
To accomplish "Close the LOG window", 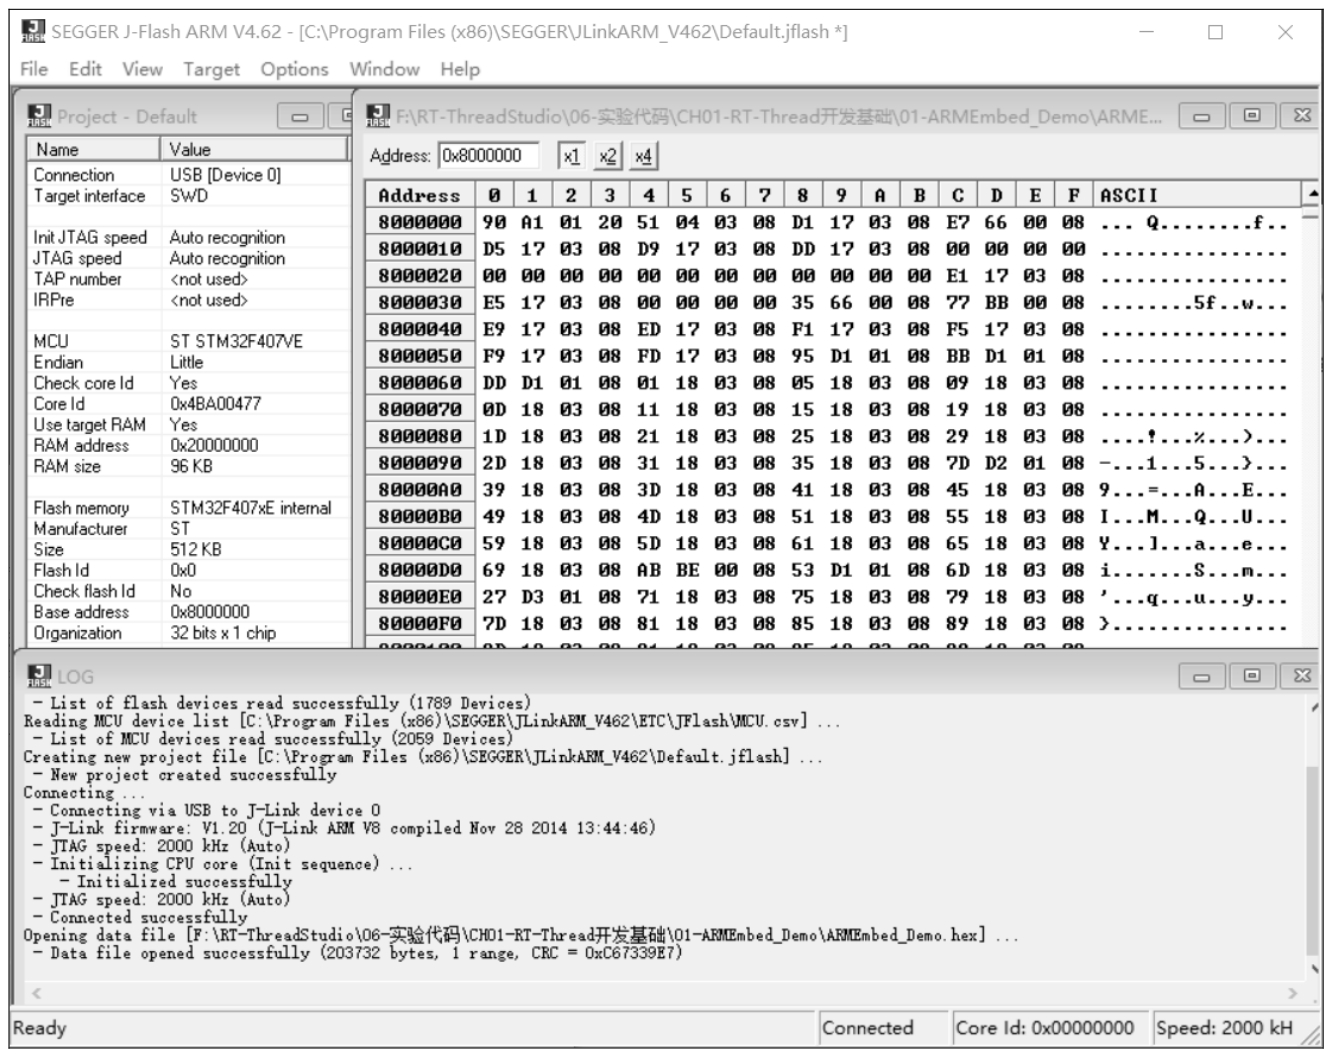I will pyautogui.click(x=1301, y=676).
